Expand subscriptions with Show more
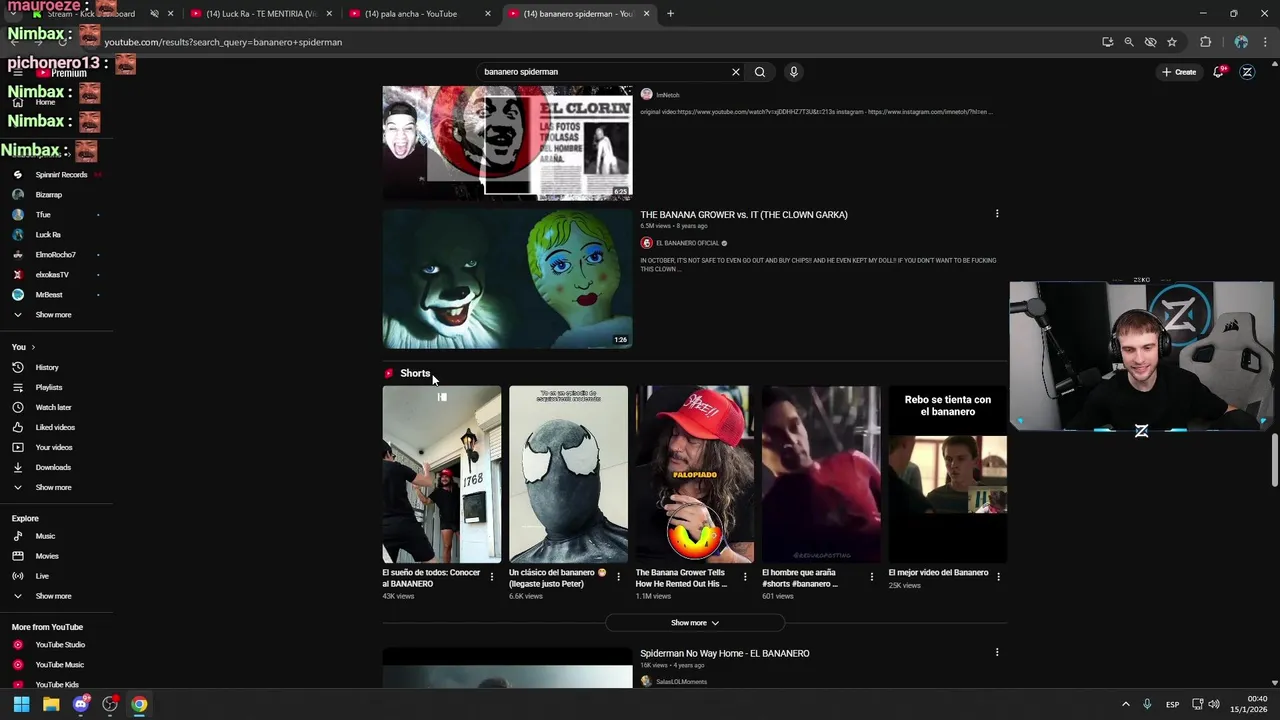 [x=53, y=315]
